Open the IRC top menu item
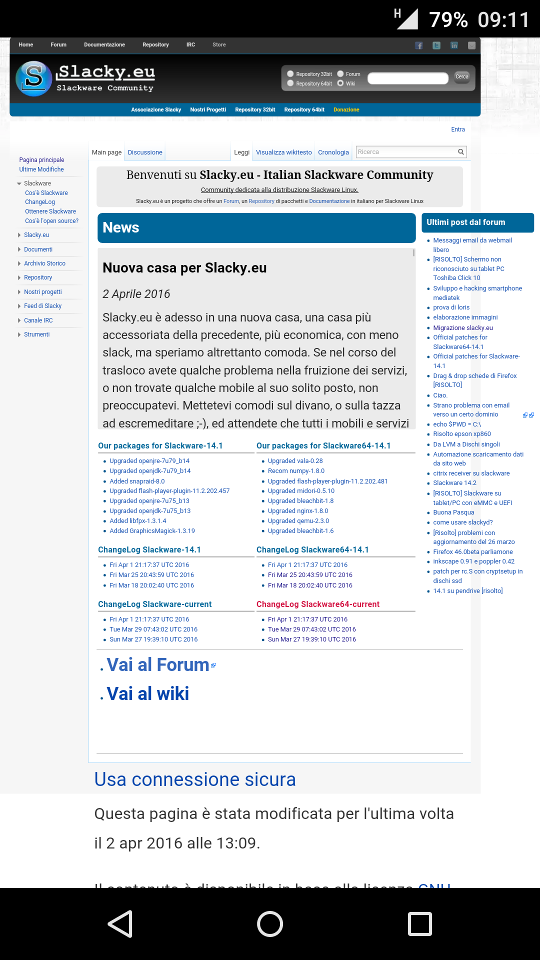 tap(190, 45)
